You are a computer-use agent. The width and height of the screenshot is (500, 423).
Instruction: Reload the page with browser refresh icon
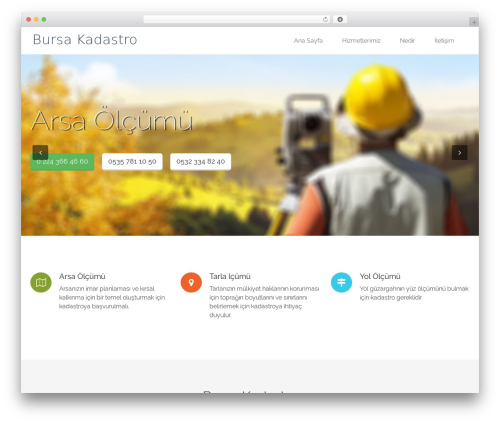[325, 19]
